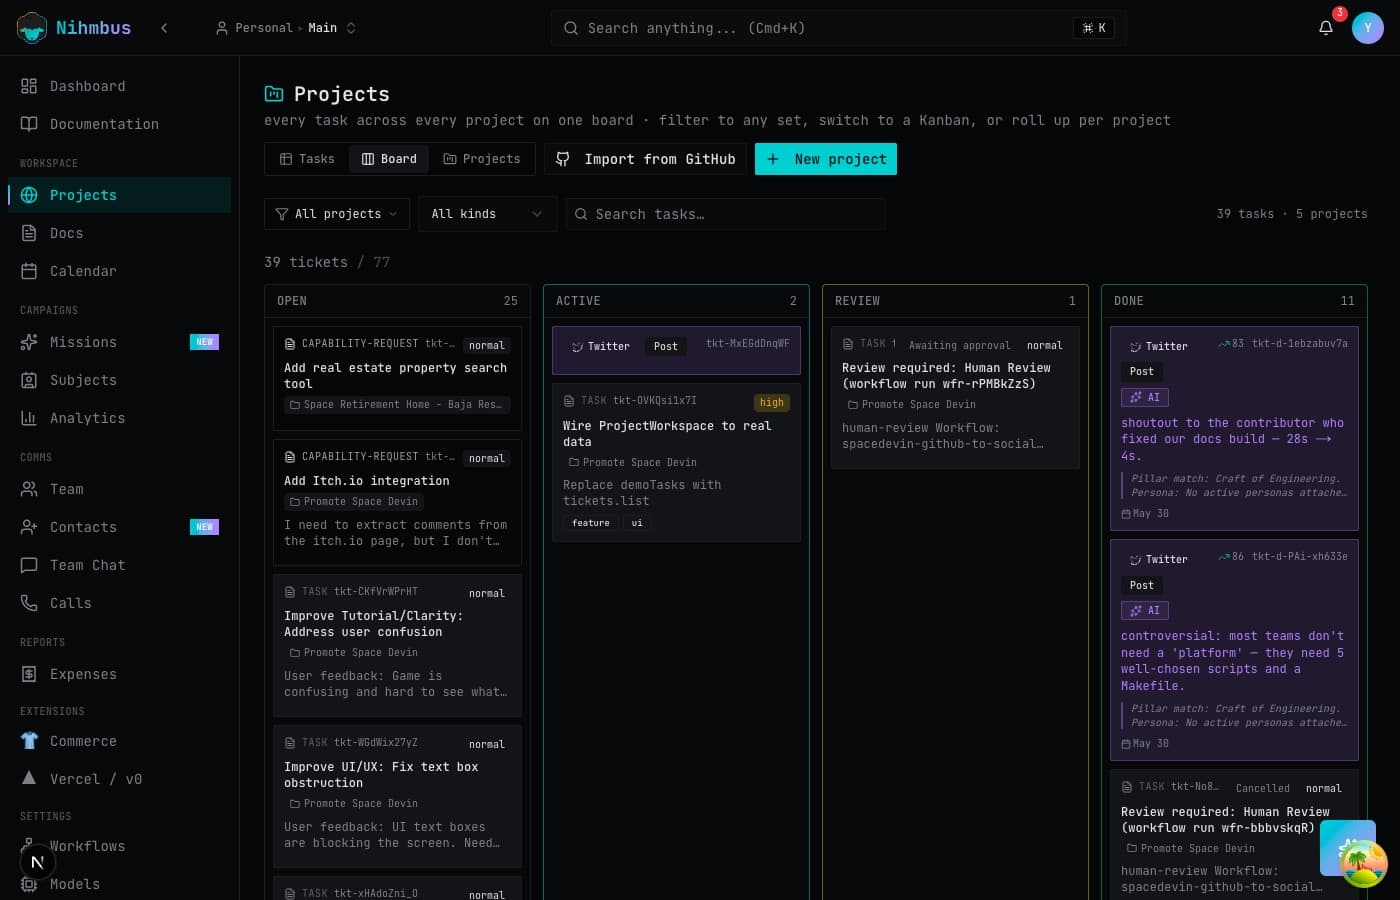Screen dimensions: 1400x900
Task: Open the Improve Tutorial/Clarity task card
Action: point(397,645)
